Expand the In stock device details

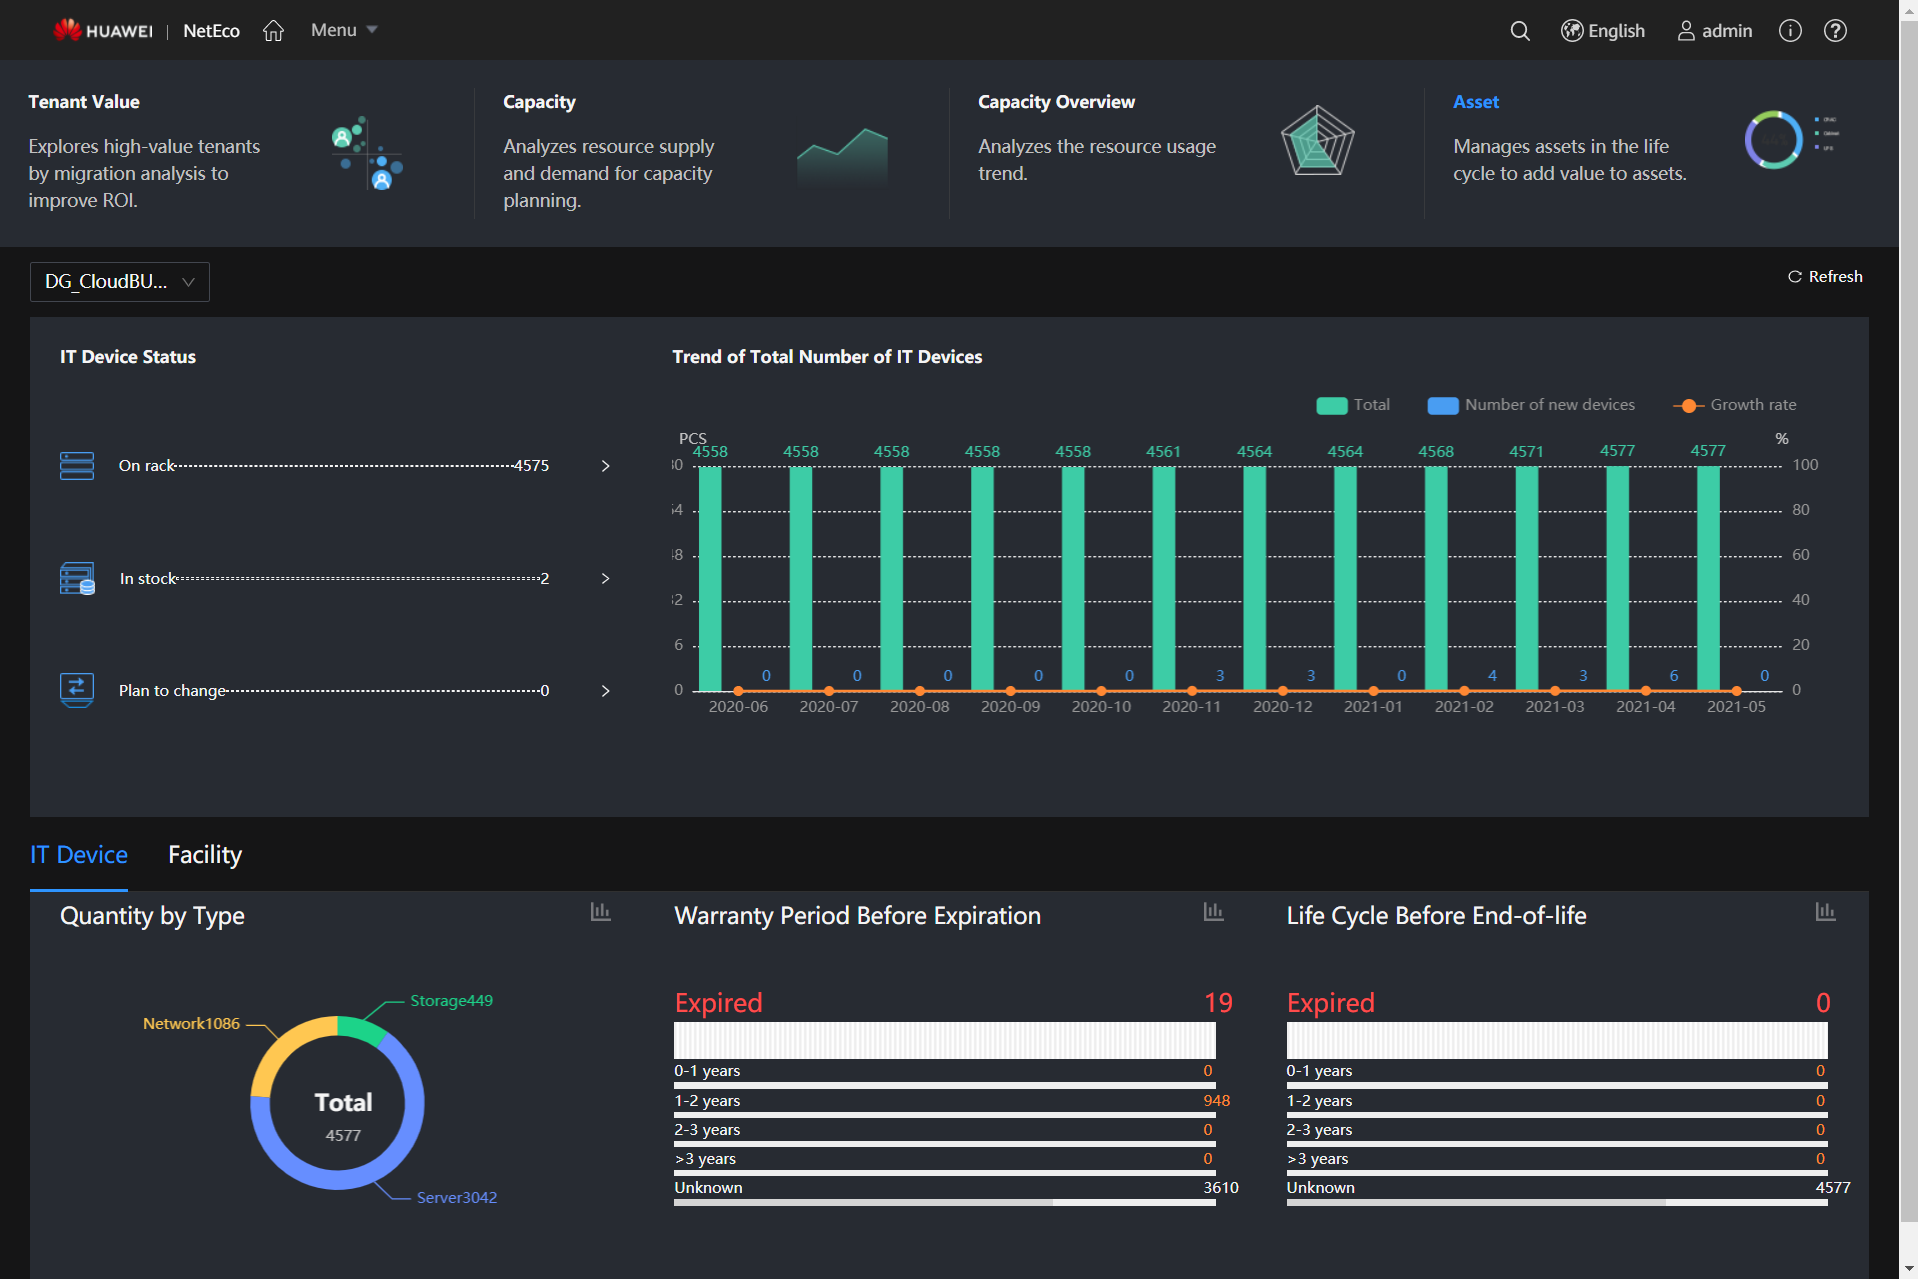[x=604, y=578]
